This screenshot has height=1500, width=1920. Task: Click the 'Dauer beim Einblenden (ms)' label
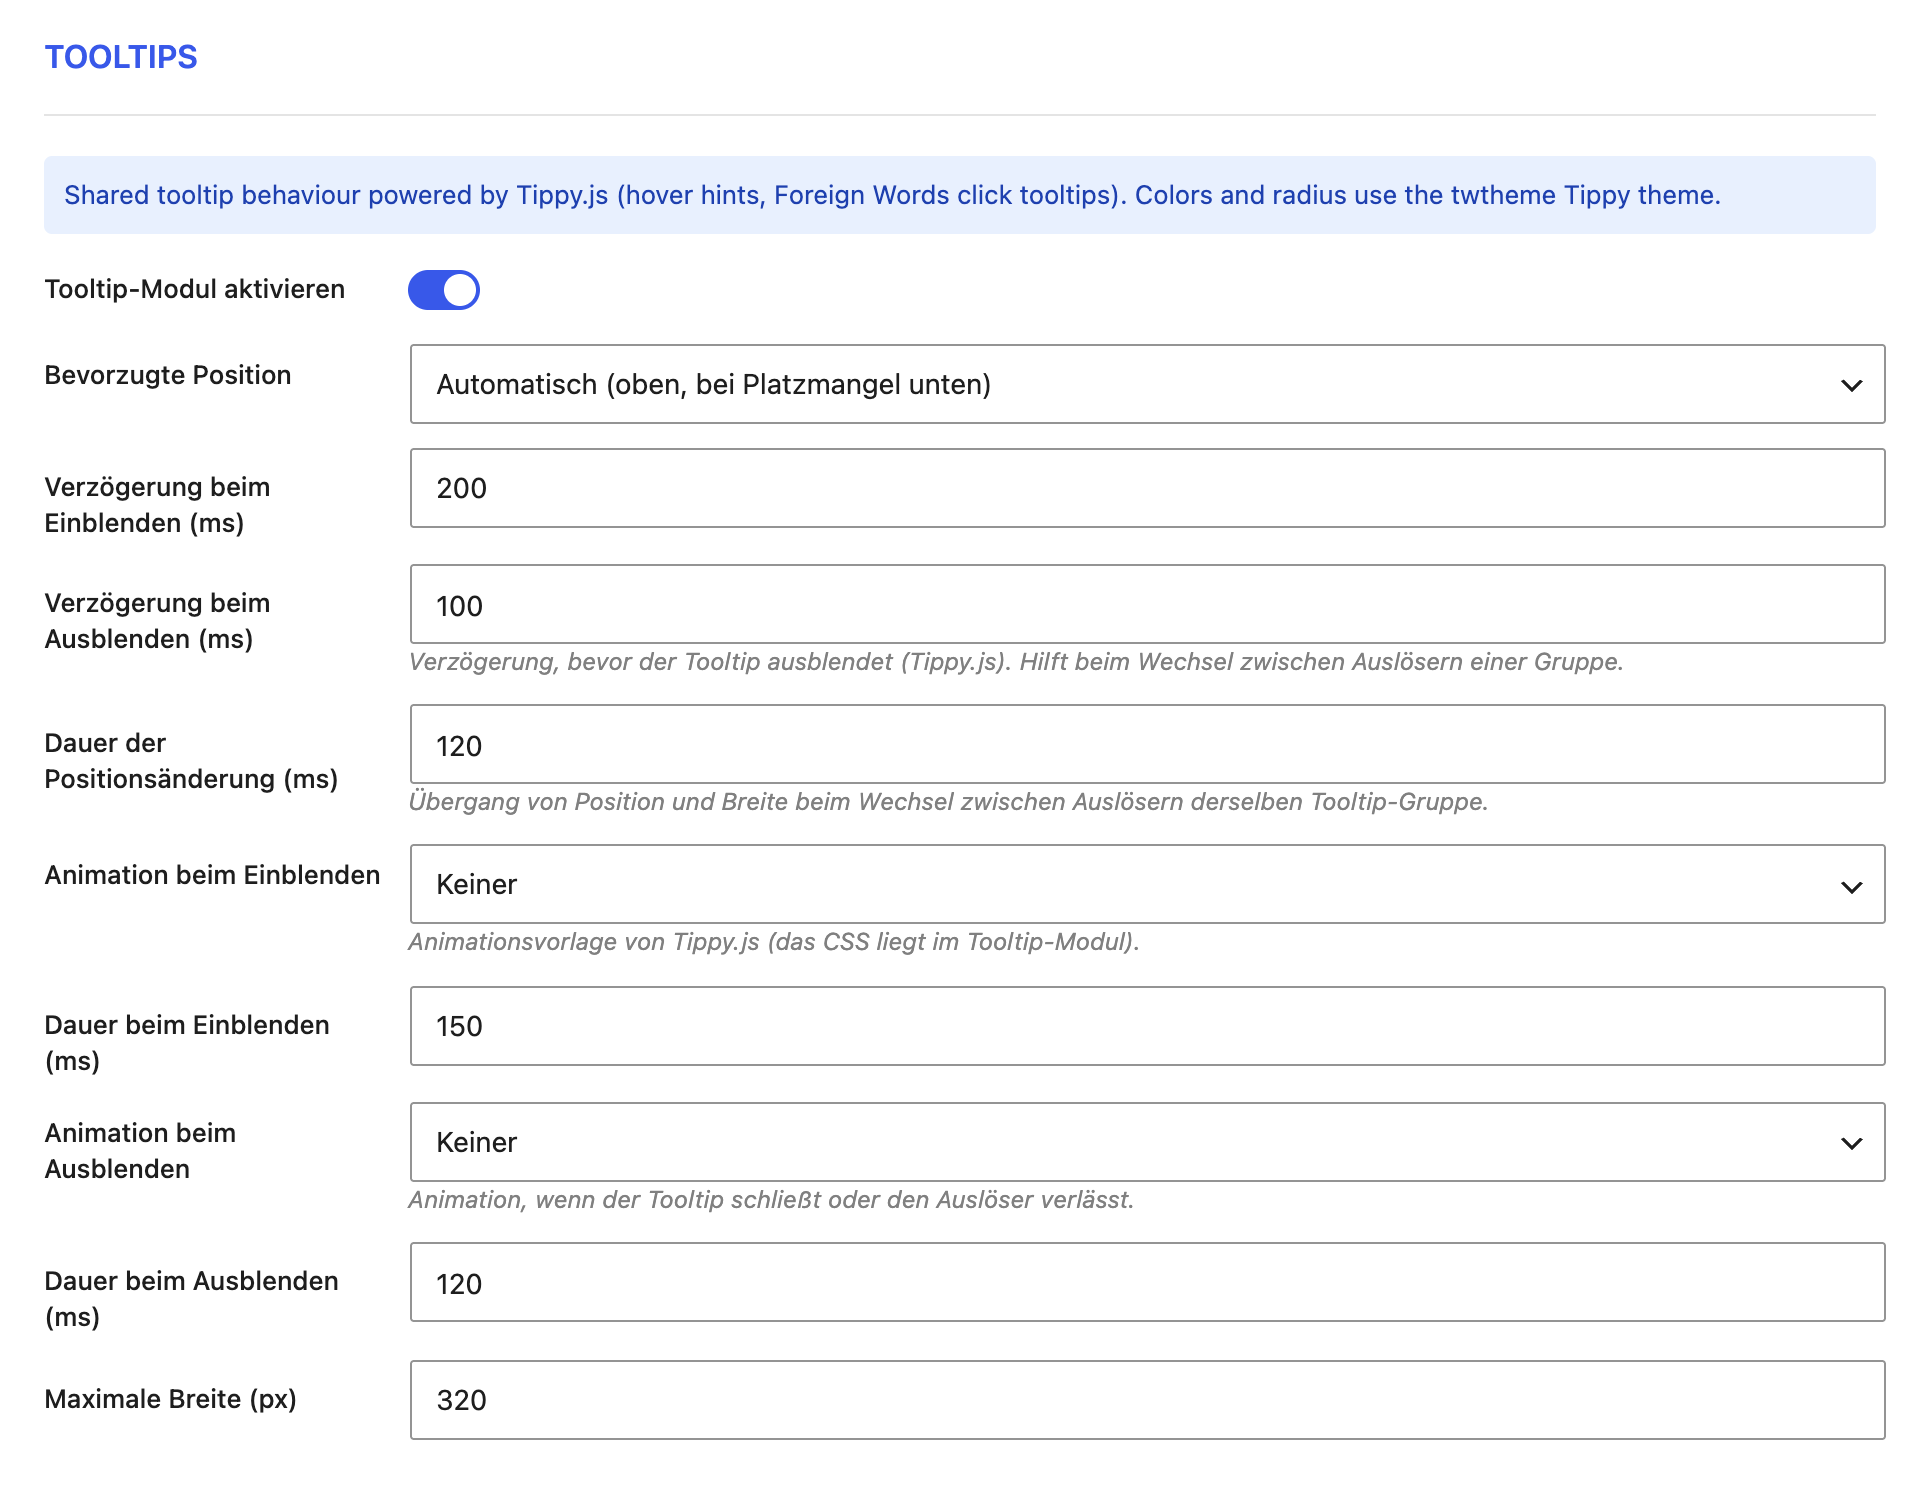coord(187,1043)
